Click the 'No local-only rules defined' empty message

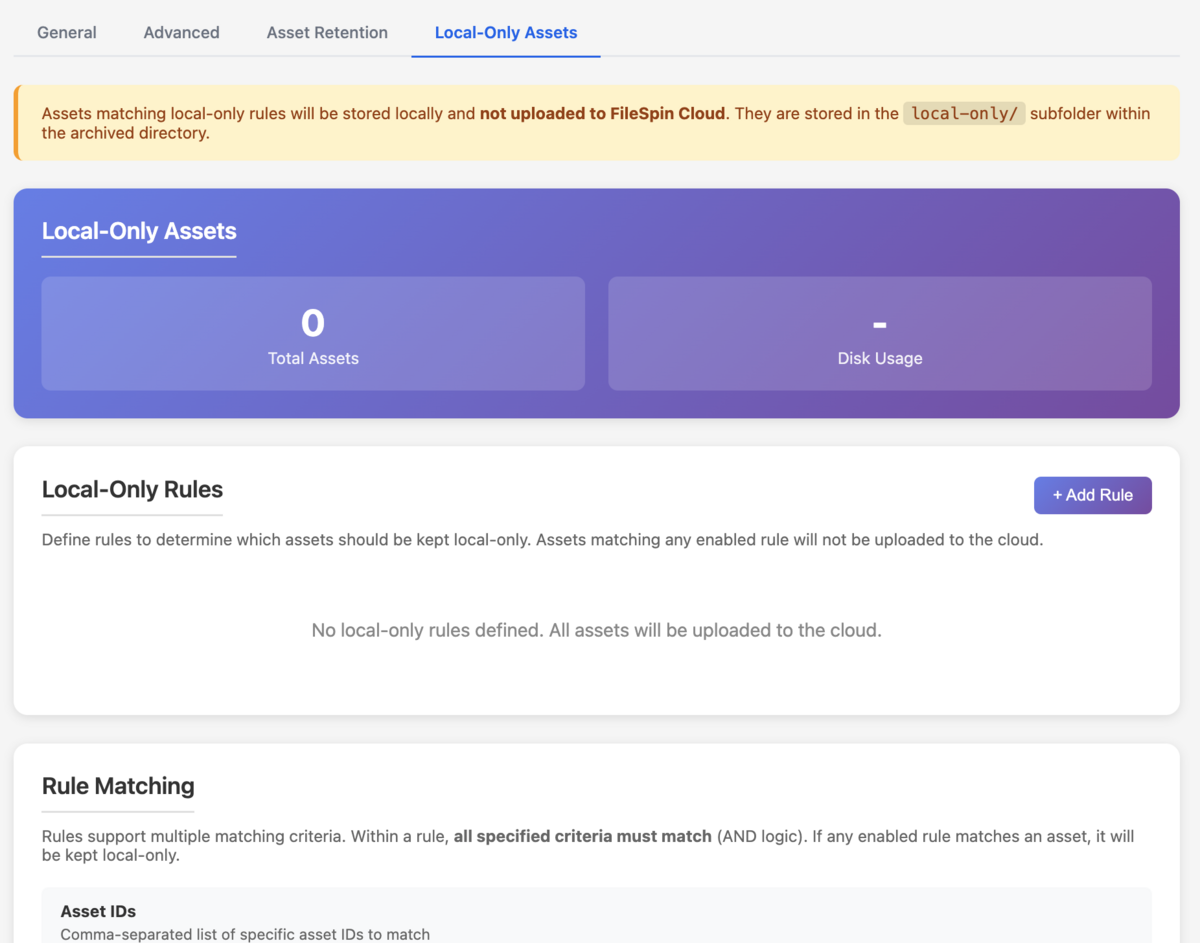596,630
